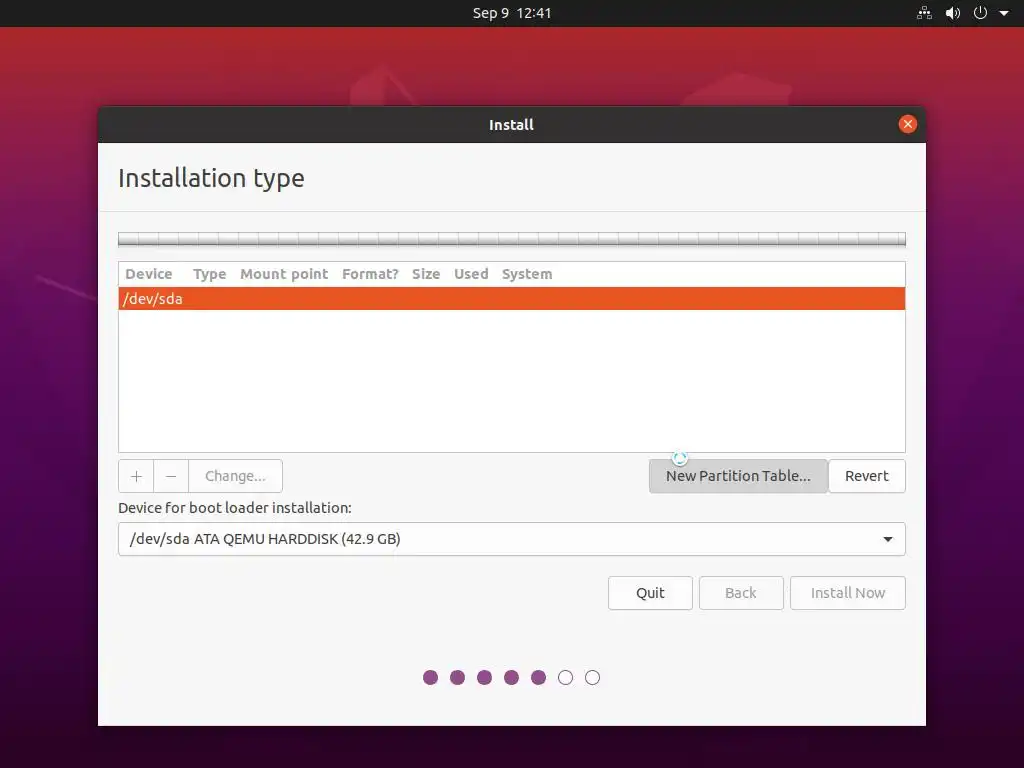Remove partition with the minus button
Viewport: 1024px width, 768px height.
click(171, 476)
